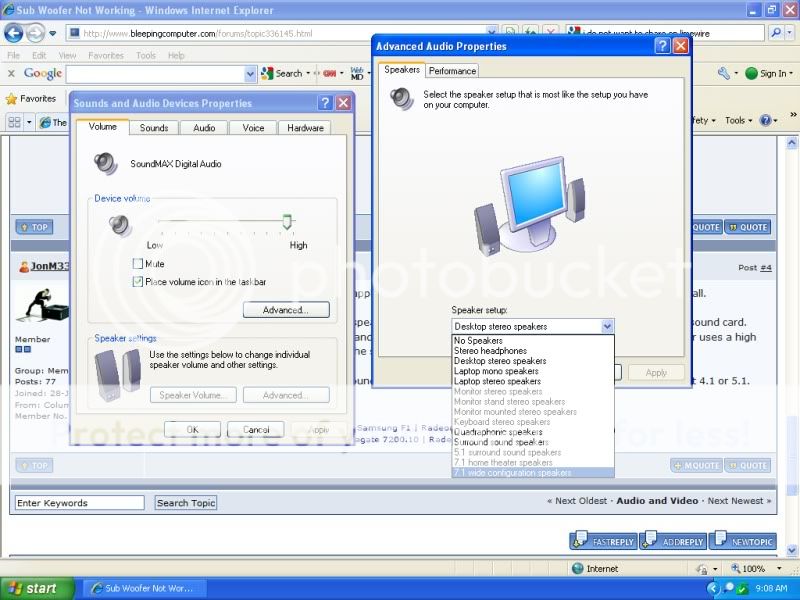The image size is (800, 600).
Task: Uncheck Place volume icon in the taskbar
Action: pos(138,282)
